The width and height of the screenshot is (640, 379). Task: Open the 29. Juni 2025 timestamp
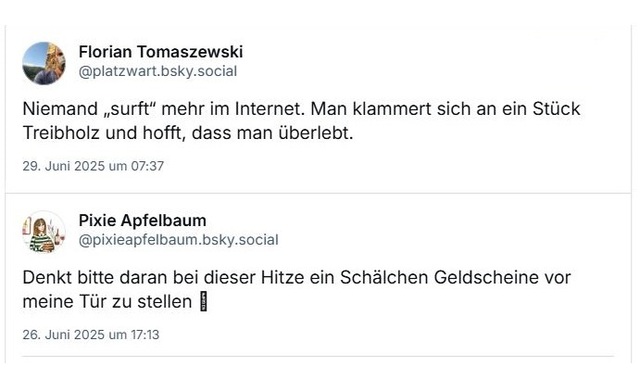(93, 166)
